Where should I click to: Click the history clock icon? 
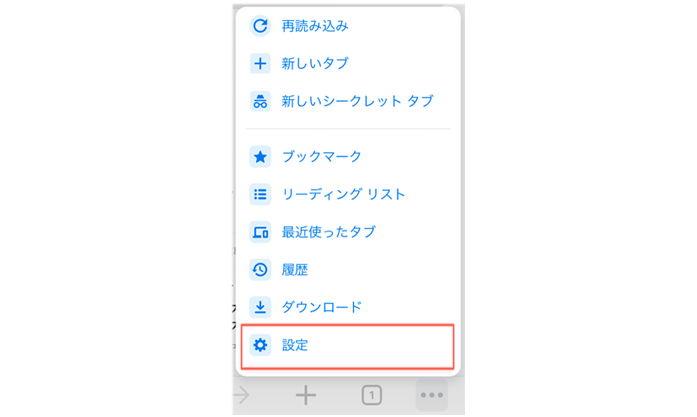(x=260, y=269)
